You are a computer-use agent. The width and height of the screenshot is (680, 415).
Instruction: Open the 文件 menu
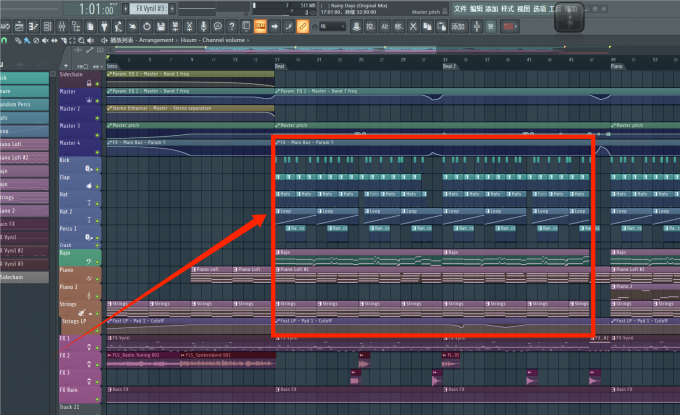click(x=460, y=8)
